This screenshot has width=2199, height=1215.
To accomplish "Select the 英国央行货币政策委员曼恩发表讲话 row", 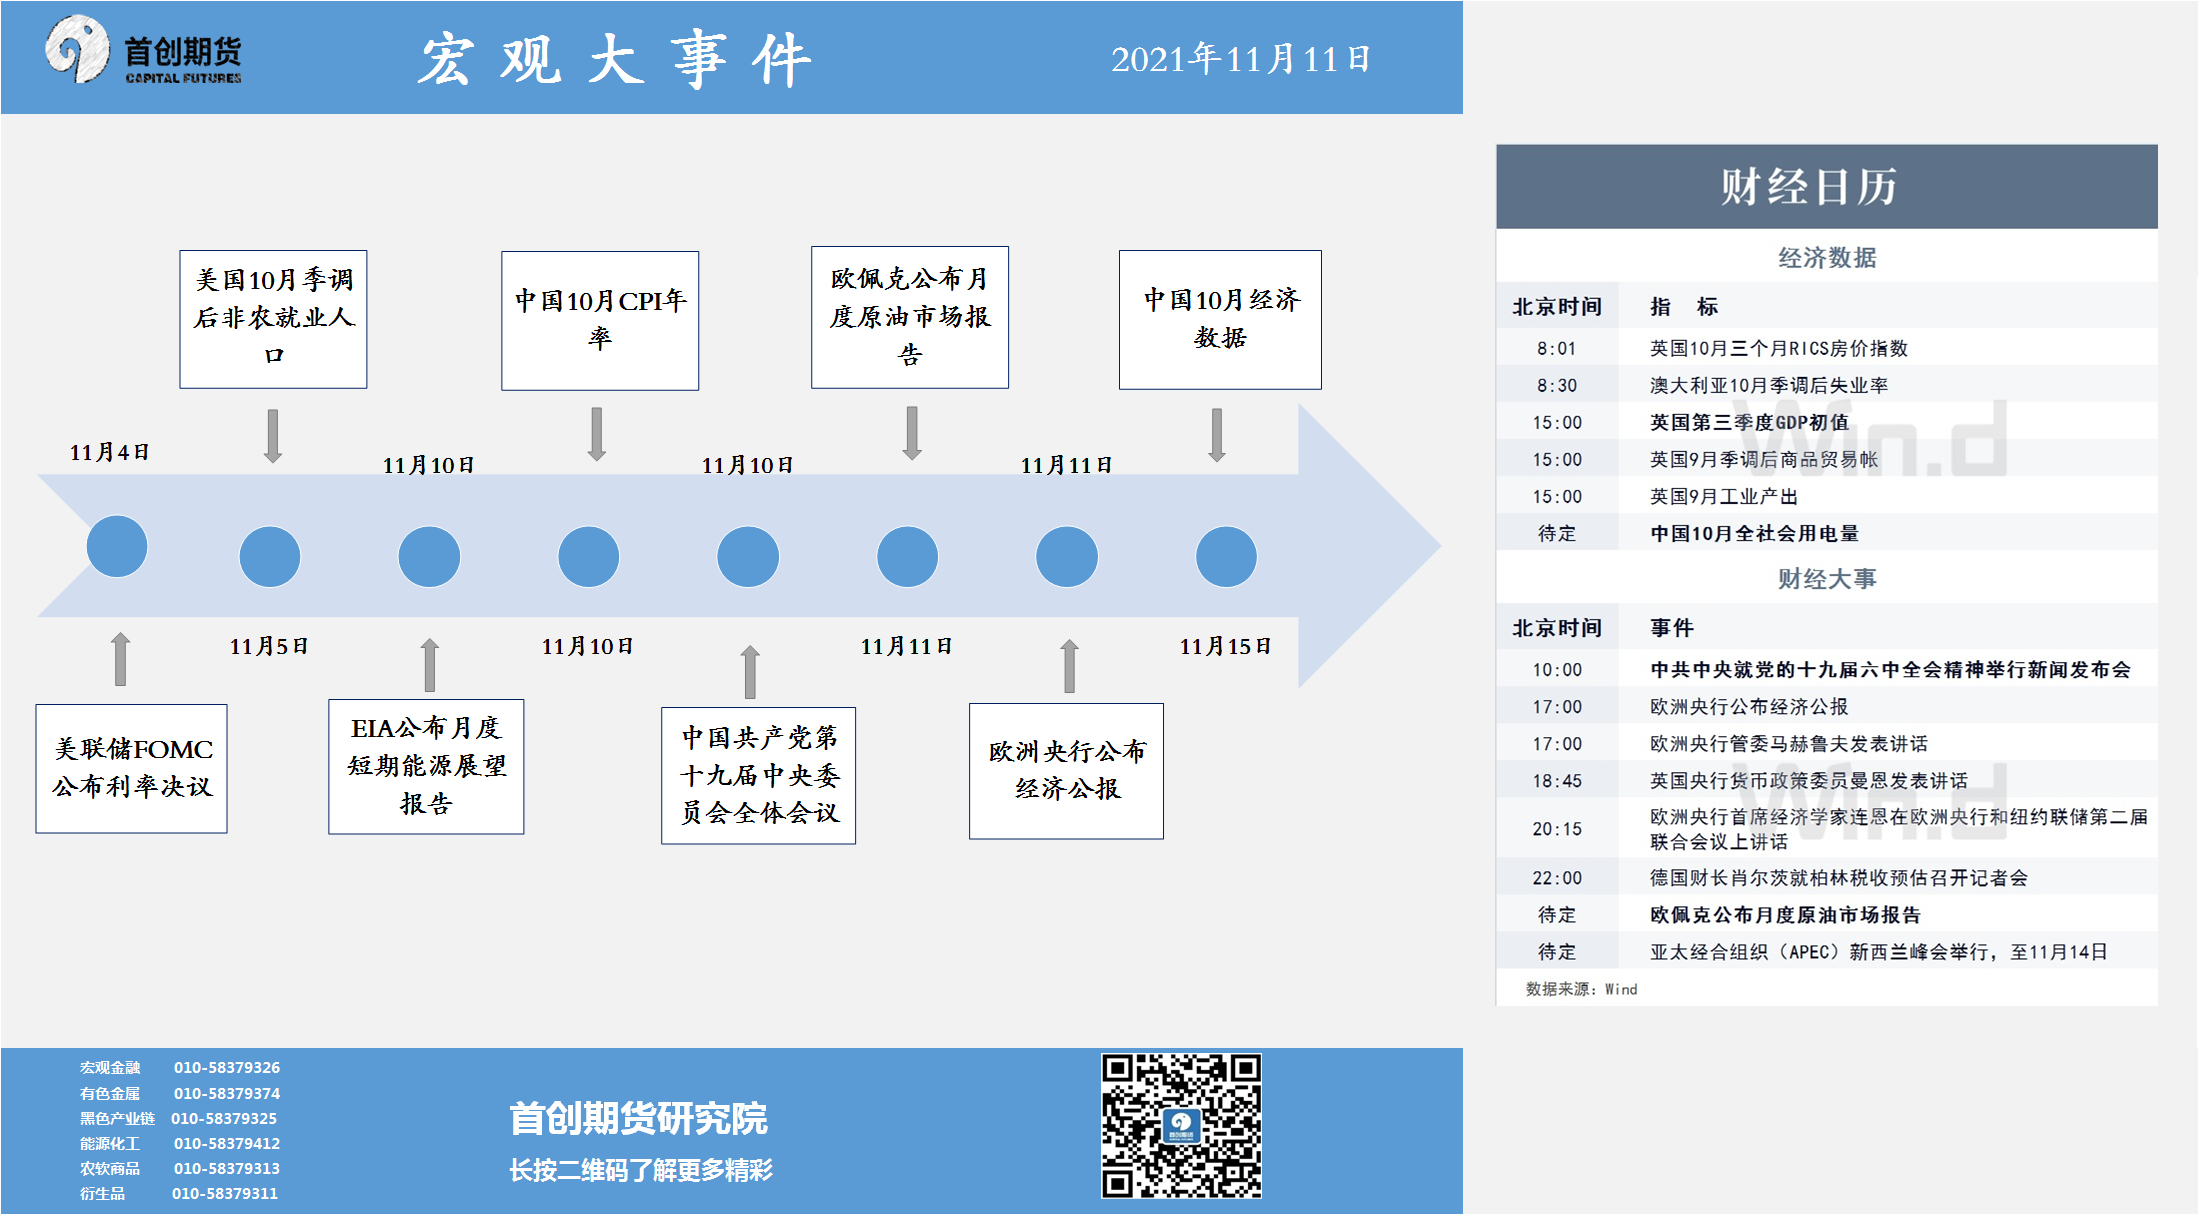I will pos(1826,780).
